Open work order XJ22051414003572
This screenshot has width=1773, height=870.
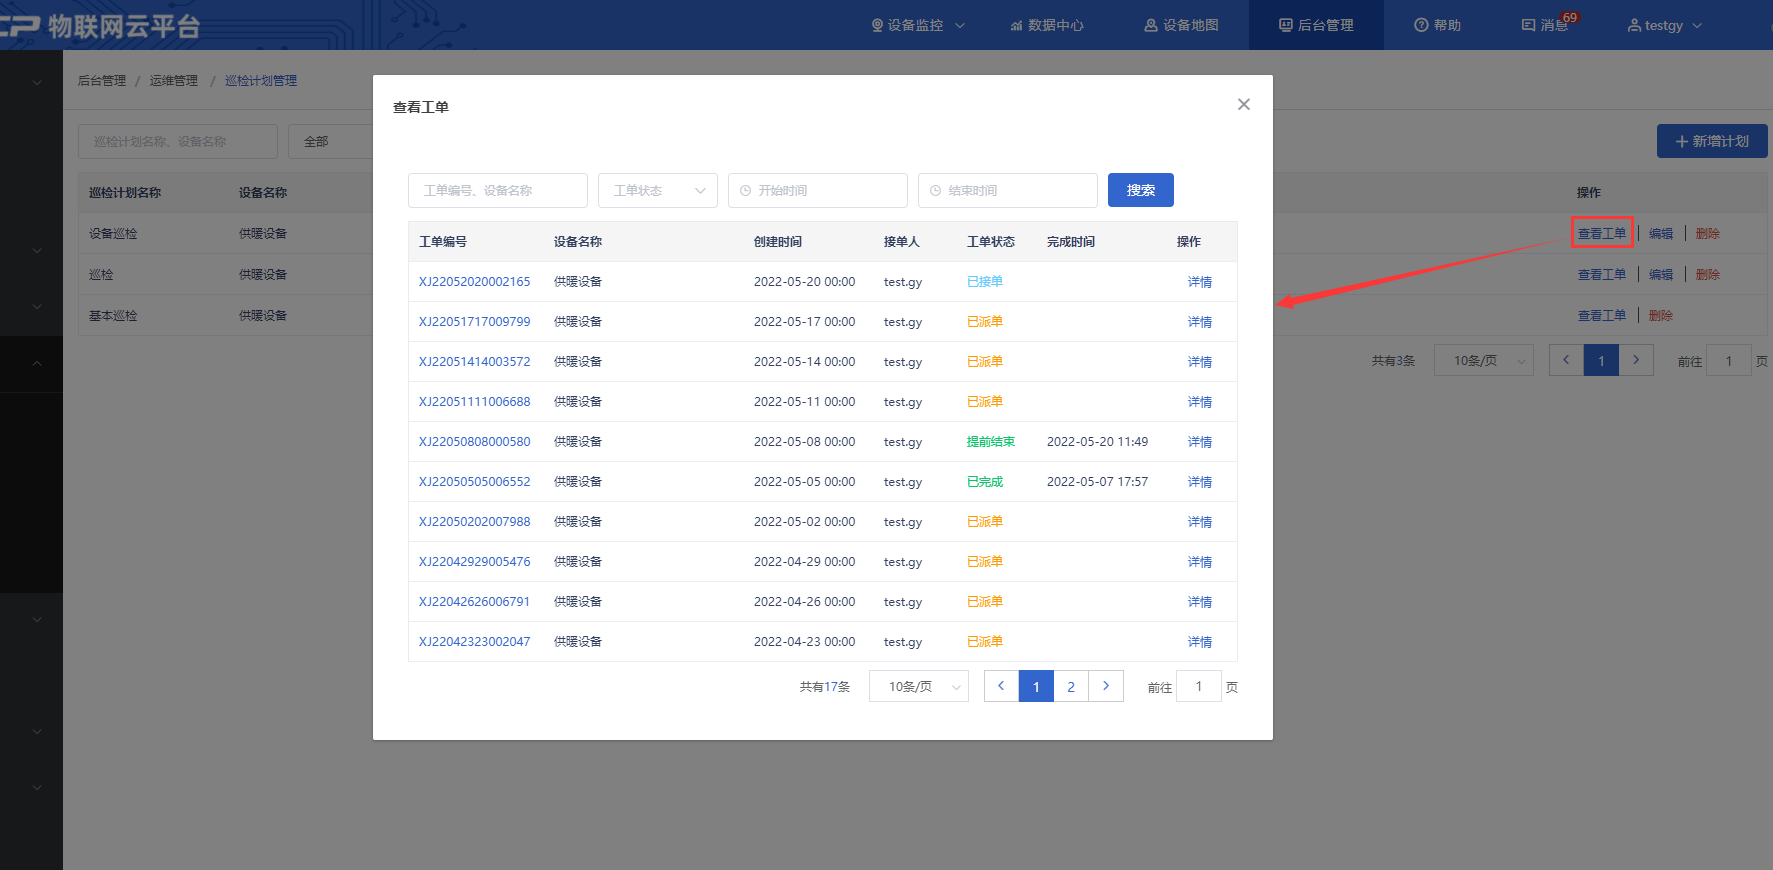click(x=474, y=362)
